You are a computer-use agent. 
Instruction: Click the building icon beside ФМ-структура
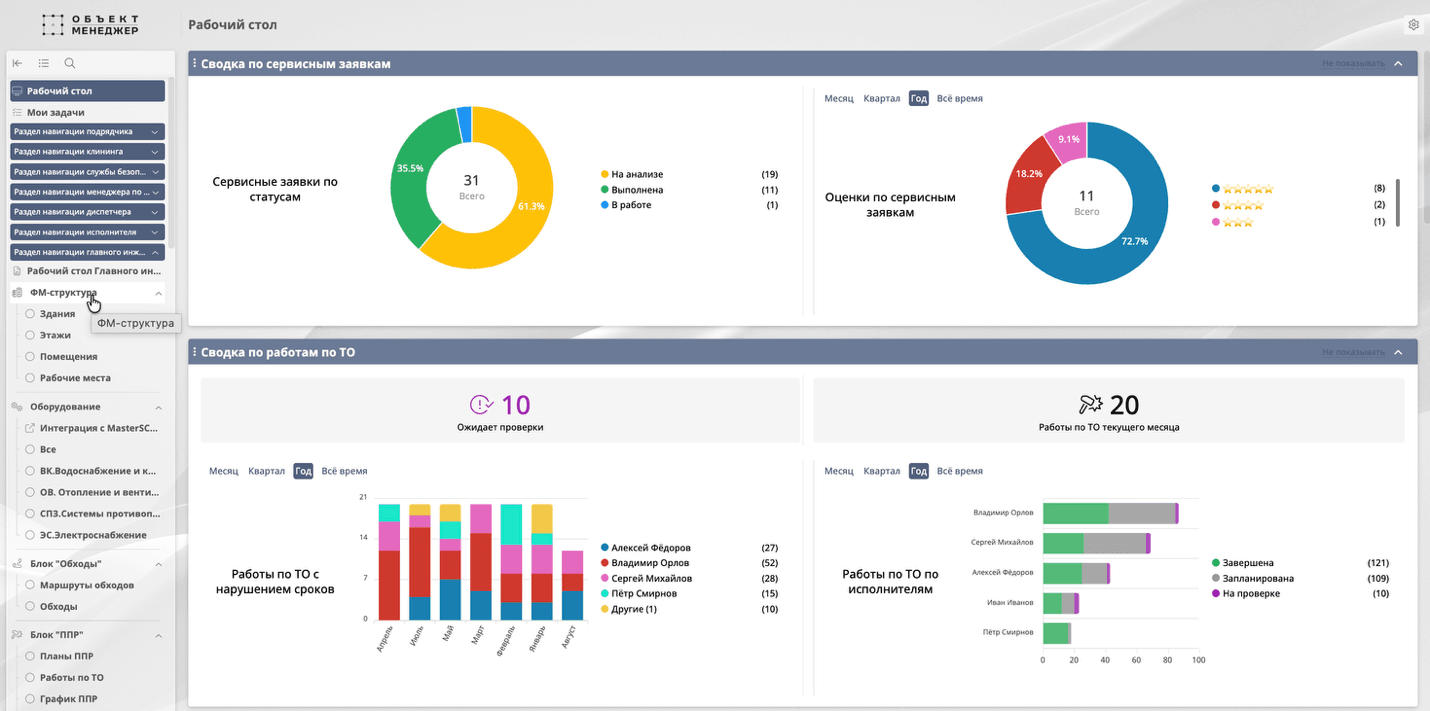[17, 292]
